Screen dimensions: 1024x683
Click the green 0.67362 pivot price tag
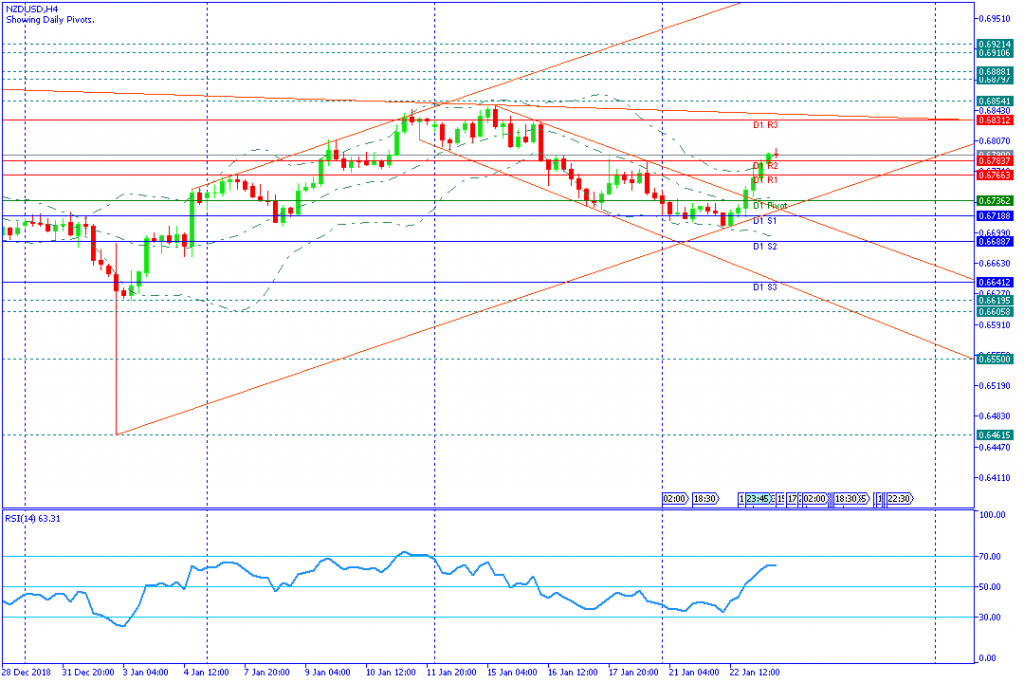(995, 201)
